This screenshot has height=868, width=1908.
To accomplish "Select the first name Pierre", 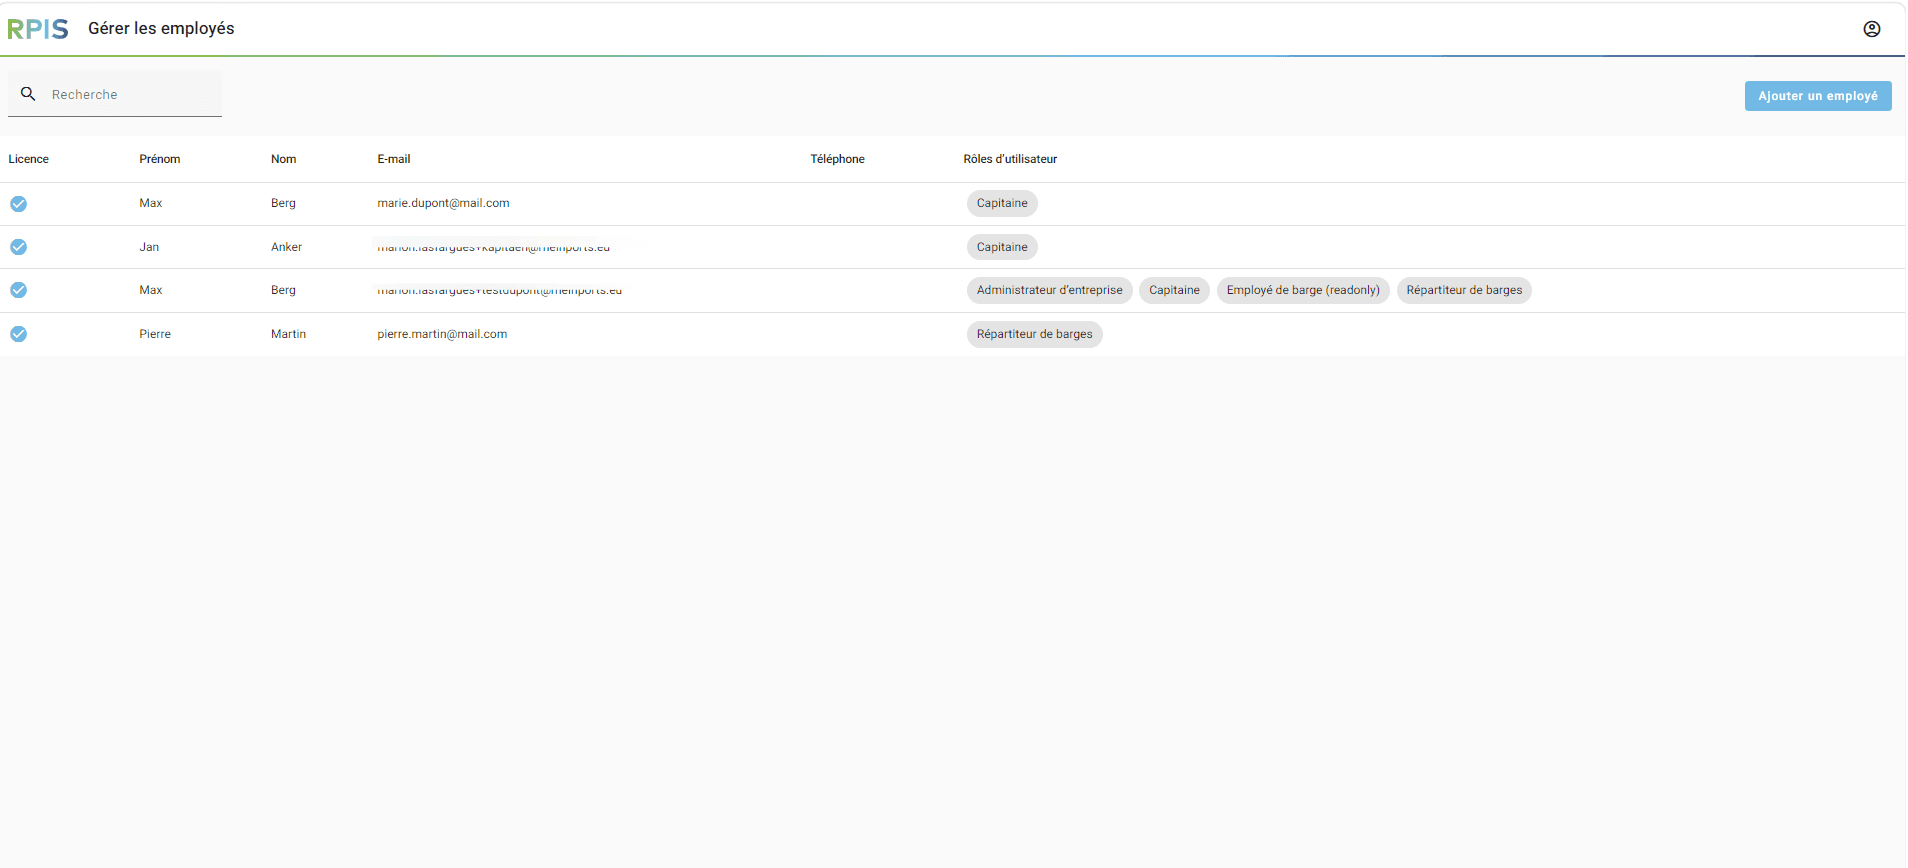I will point(155,334).
